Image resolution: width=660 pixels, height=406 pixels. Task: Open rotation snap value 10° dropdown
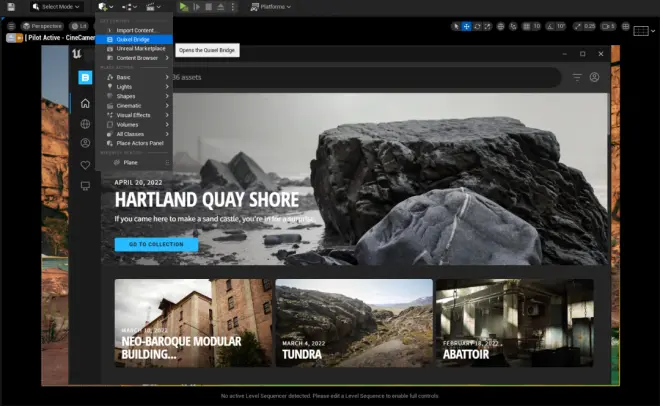click(561, 27)
